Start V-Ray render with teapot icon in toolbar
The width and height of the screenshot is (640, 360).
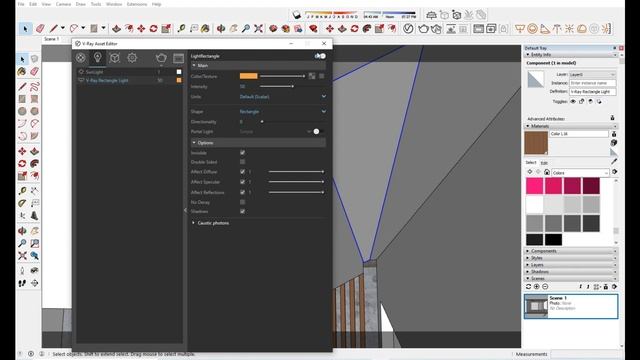coord(423,29)
